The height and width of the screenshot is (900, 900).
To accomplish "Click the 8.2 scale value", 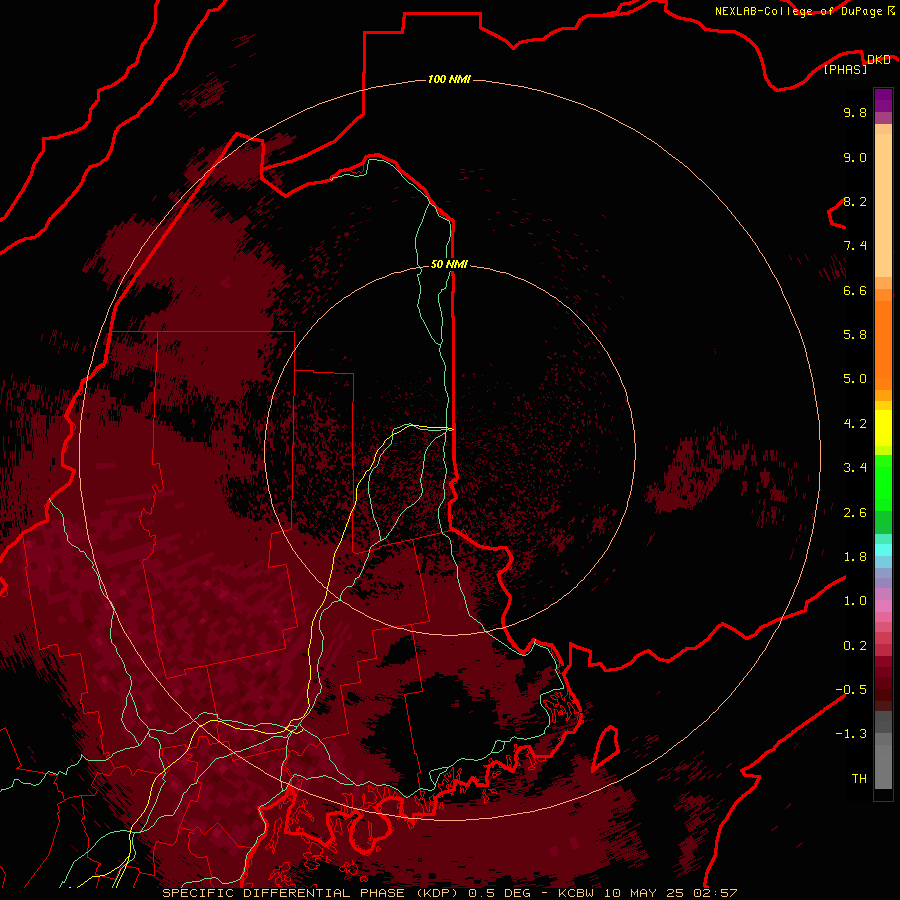I will pos(855,201).
